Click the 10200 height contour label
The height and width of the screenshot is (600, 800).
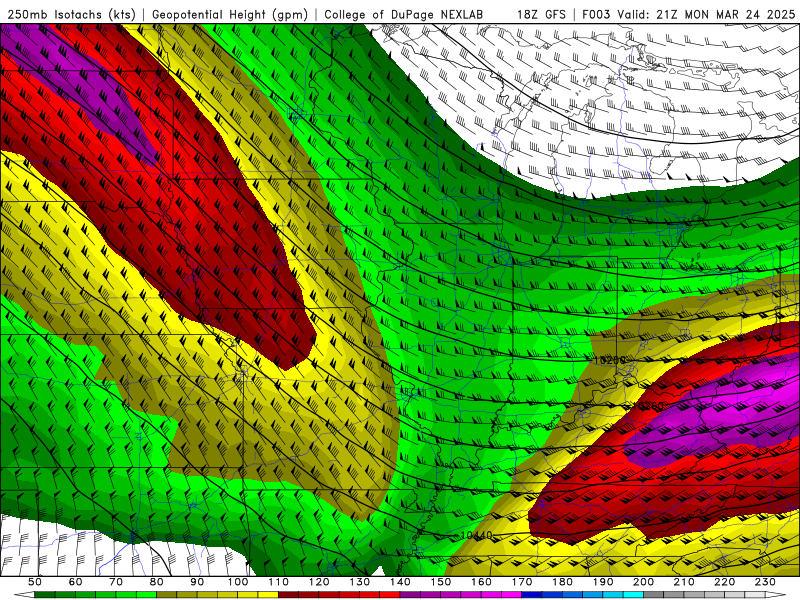click(x=610, y=360)
